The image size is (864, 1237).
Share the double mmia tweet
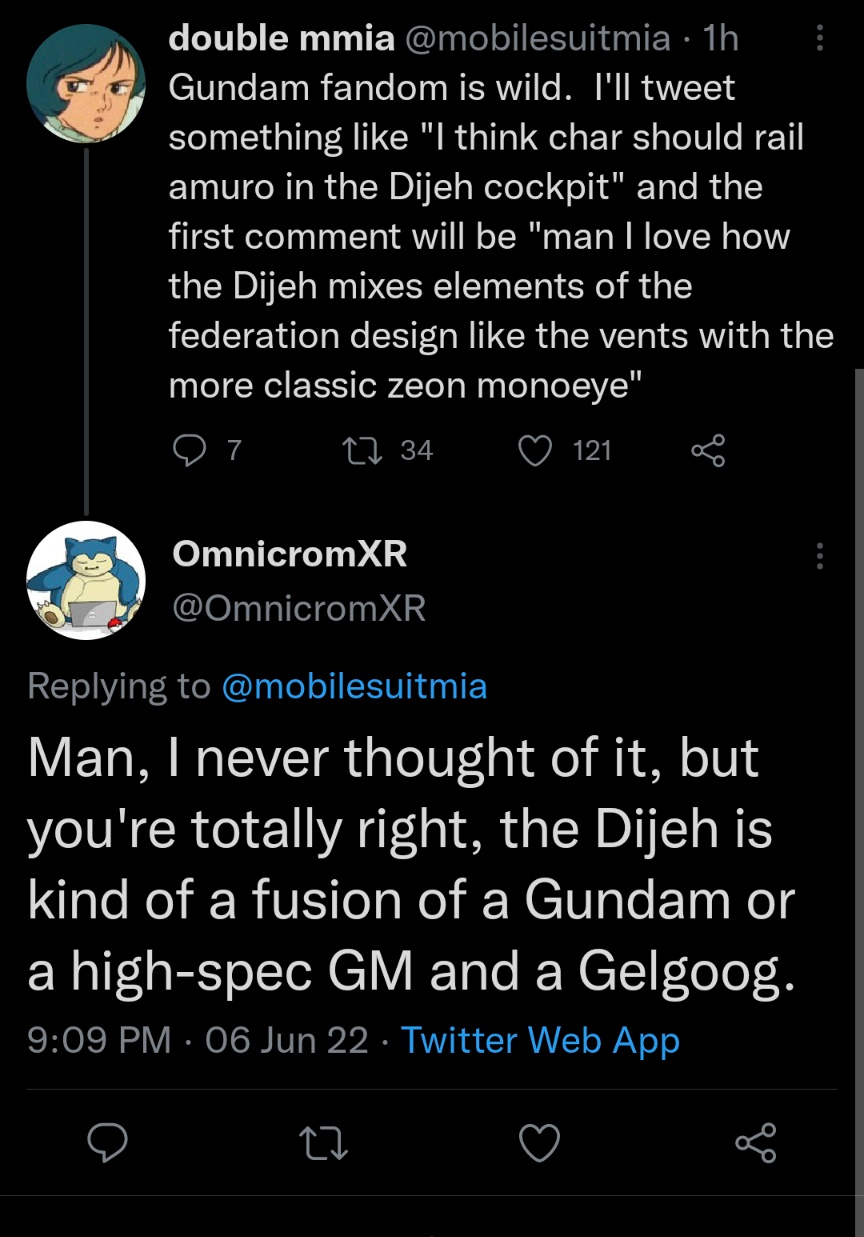tap(707, 452)
